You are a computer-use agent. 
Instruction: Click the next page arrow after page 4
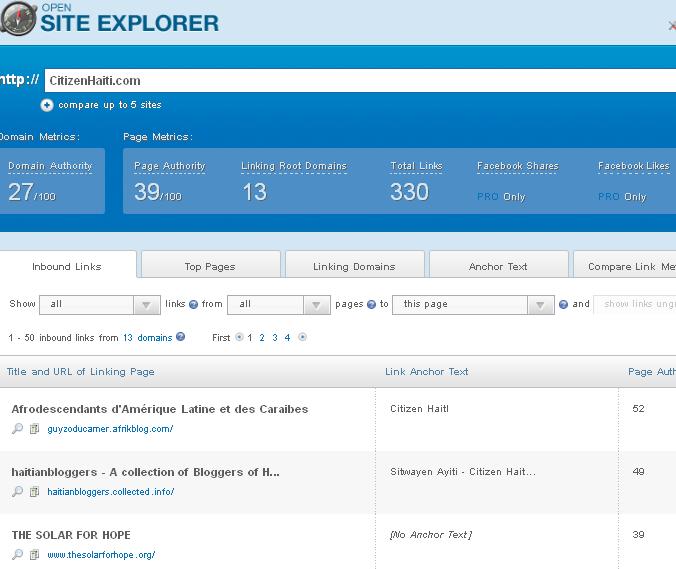tap(302, 337)
